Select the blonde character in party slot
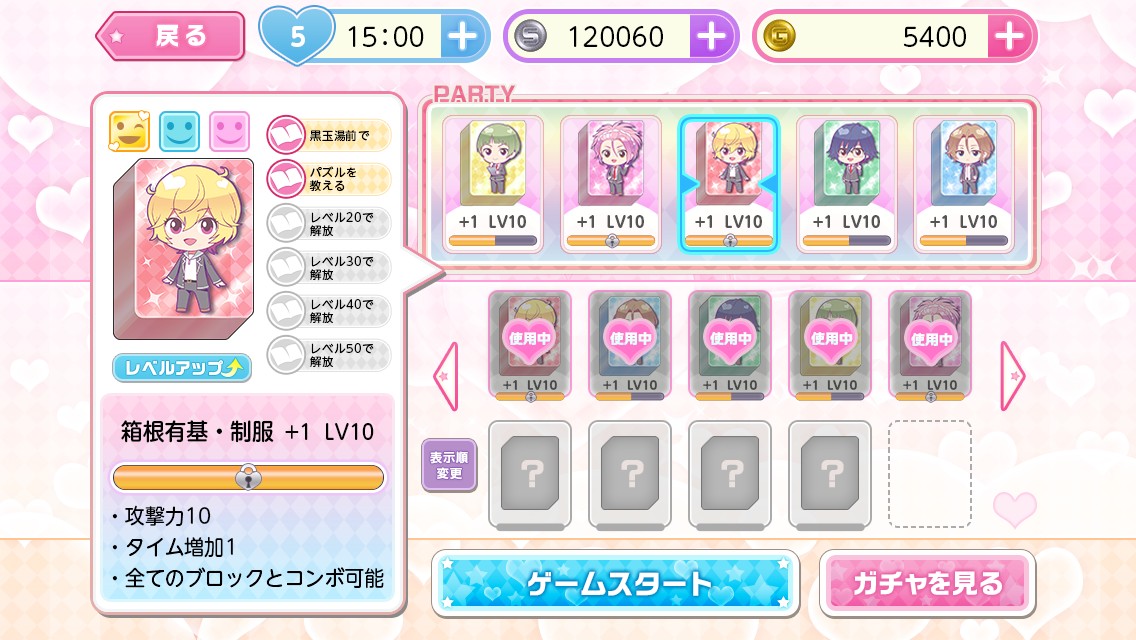Viewport: 1136px width, 640px height. click(x=729, y=184)
